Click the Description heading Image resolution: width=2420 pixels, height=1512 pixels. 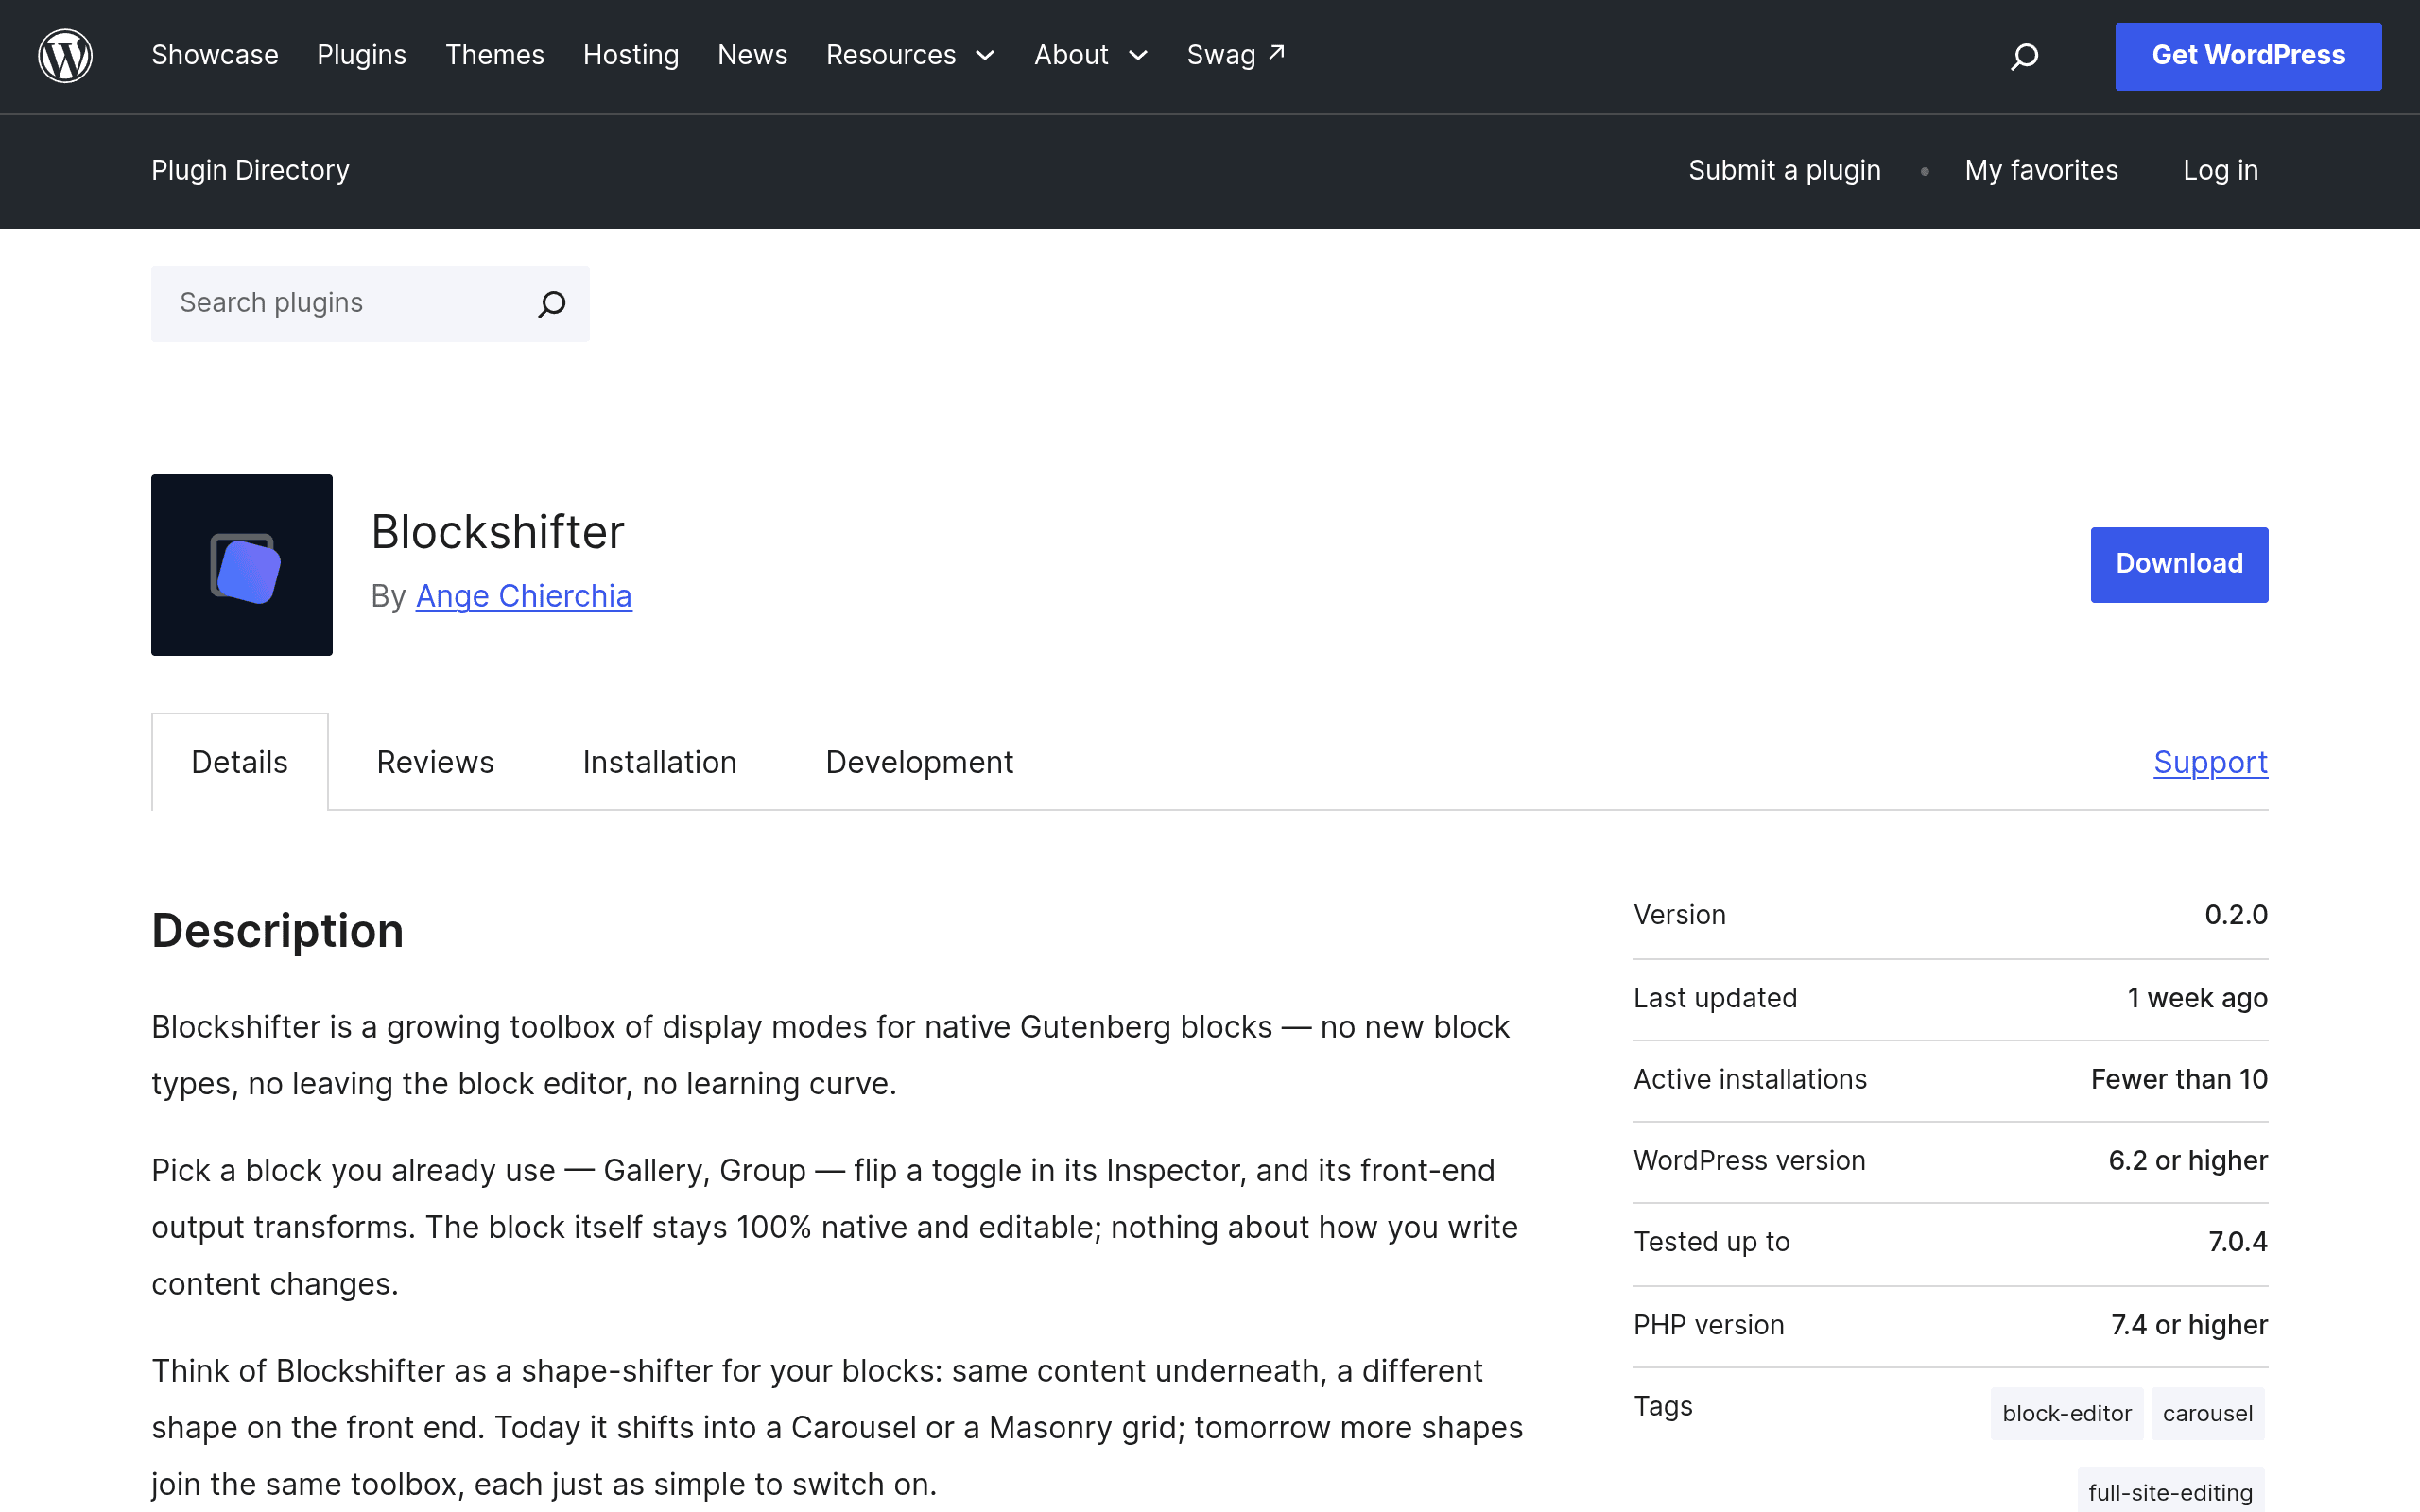278,931
